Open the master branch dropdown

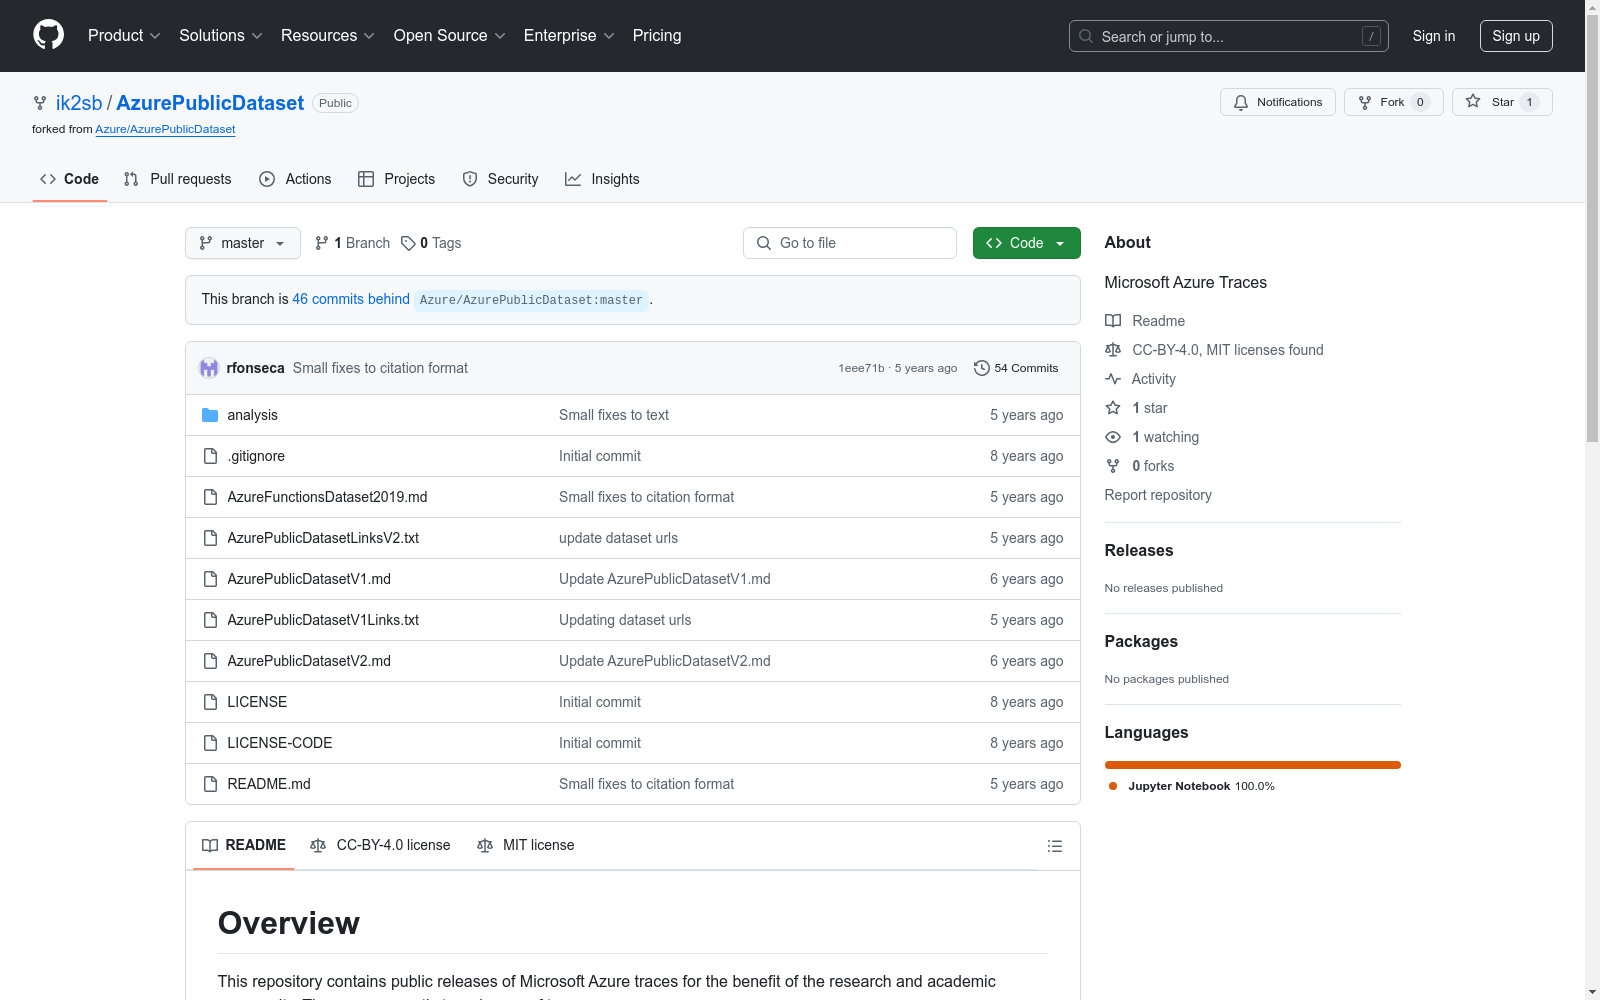[x=243, y=243]
